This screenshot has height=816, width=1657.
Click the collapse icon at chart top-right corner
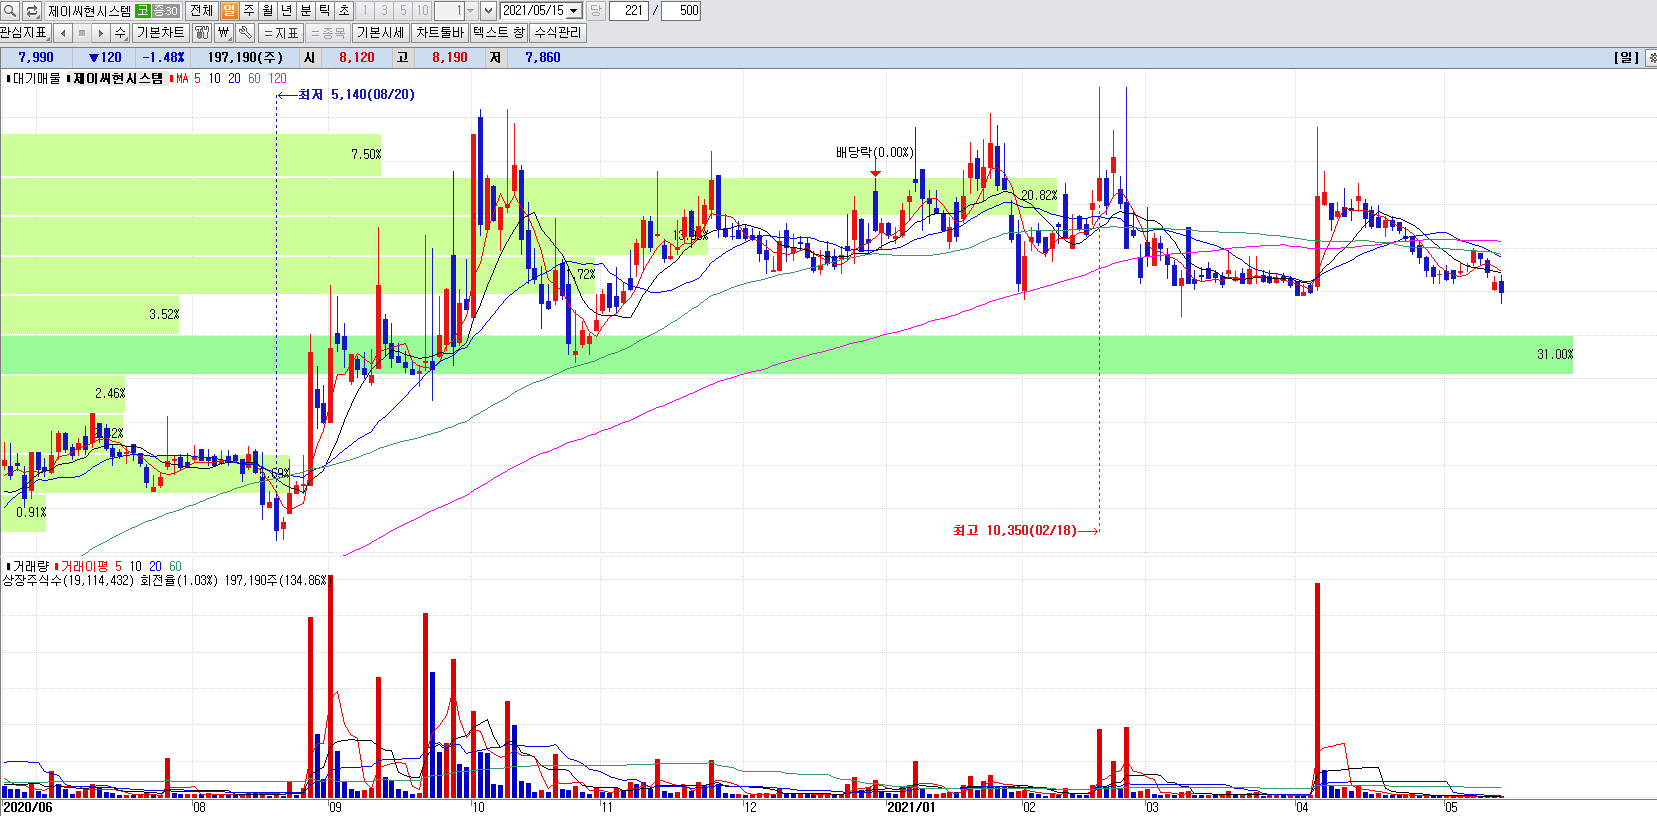pos(1651,58)
